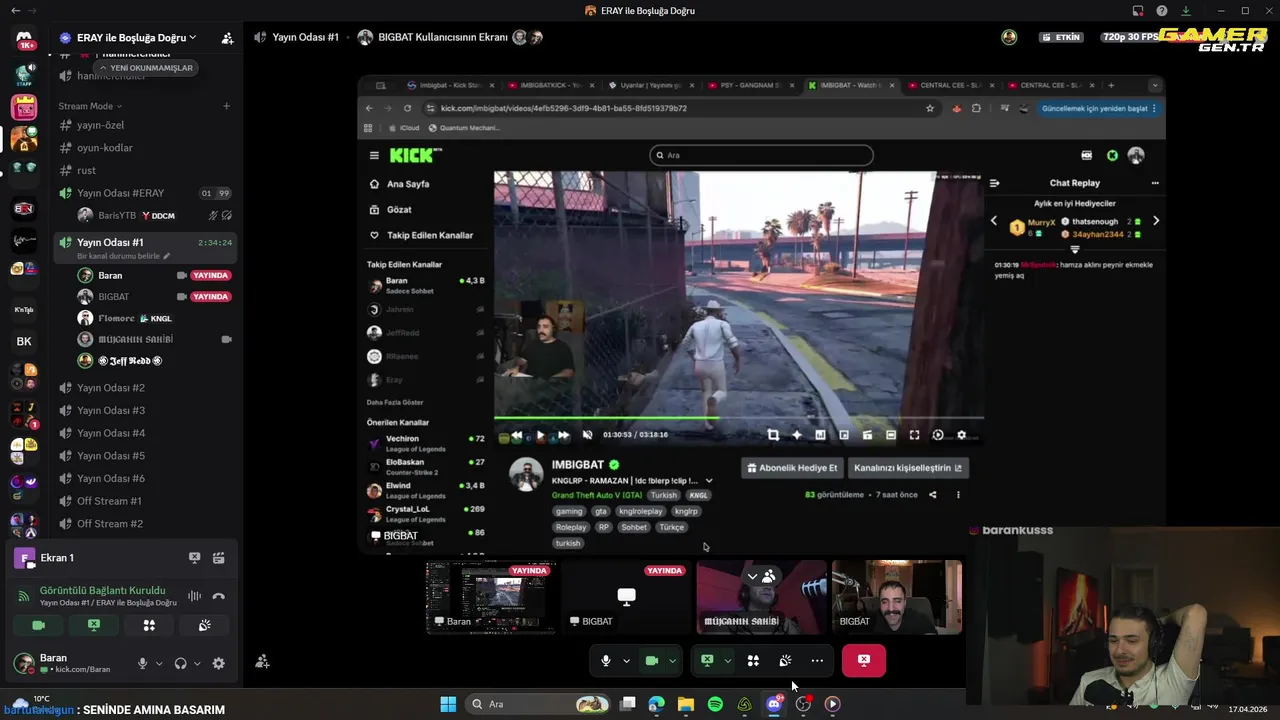Edit channel status pencil under Yayın Odası #1
Viewport: 1280px width, 720px height.
tap(167, 256)
